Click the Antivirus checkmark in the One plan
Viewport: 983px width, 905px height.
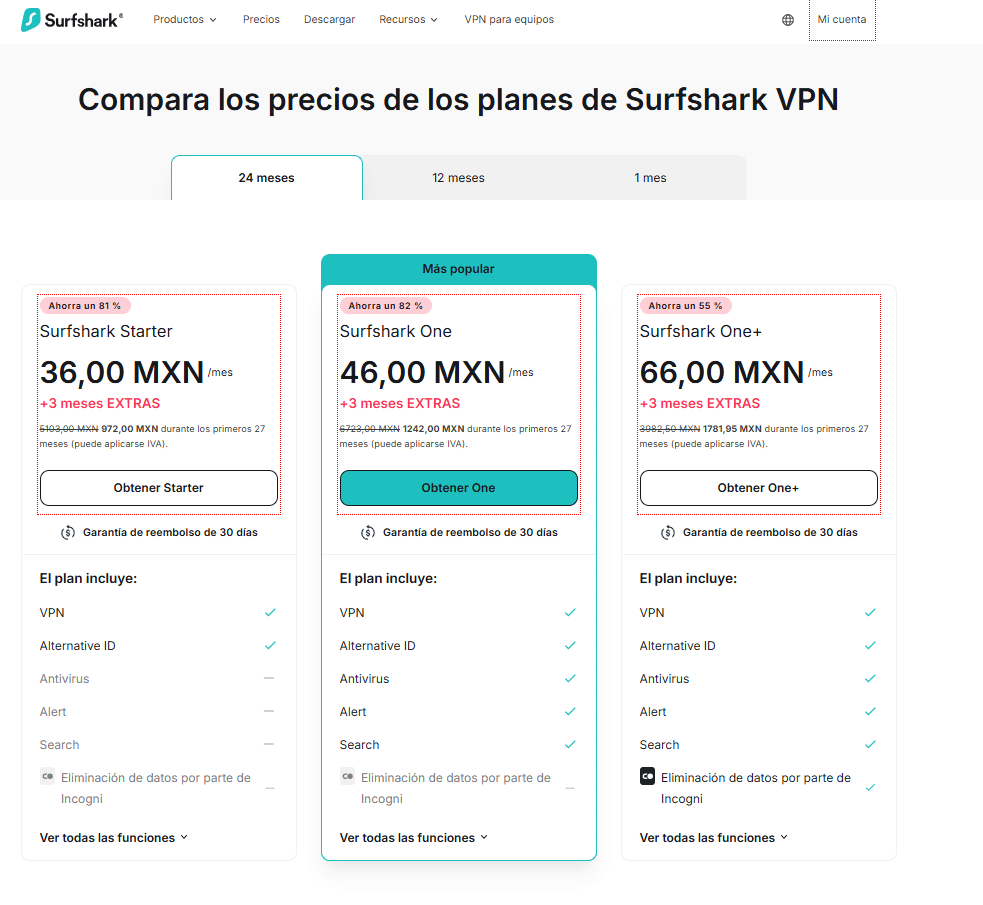(x=570, y=678)
